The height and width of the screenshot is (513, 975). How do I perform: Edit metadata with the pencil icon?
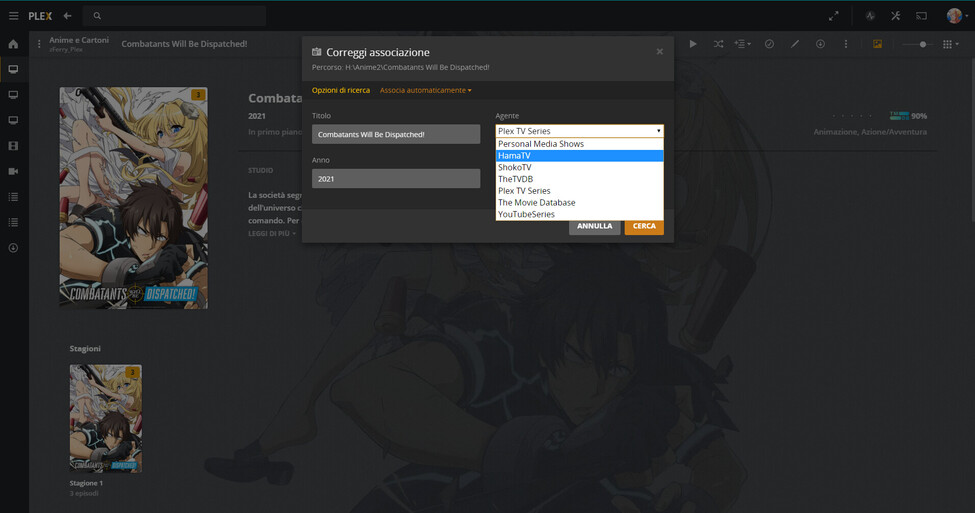pos(795,44)
